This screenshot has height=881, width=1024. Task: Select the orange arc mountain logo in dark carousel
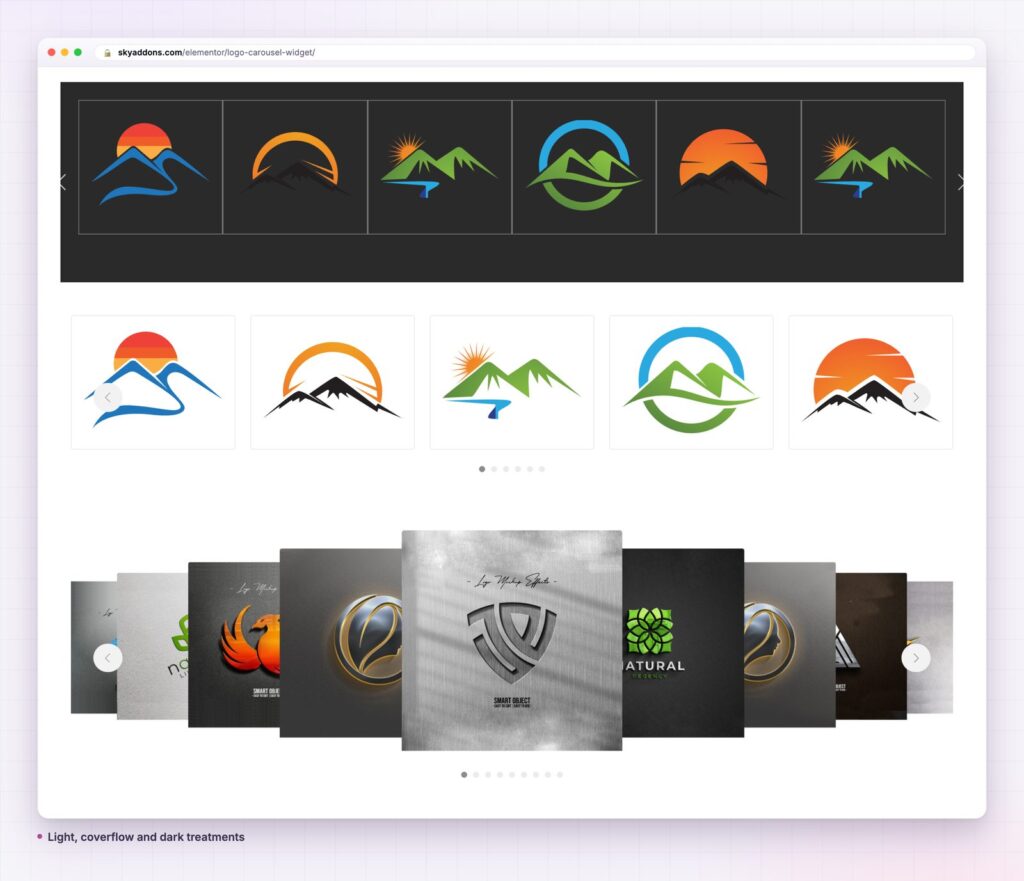(295, 167)
